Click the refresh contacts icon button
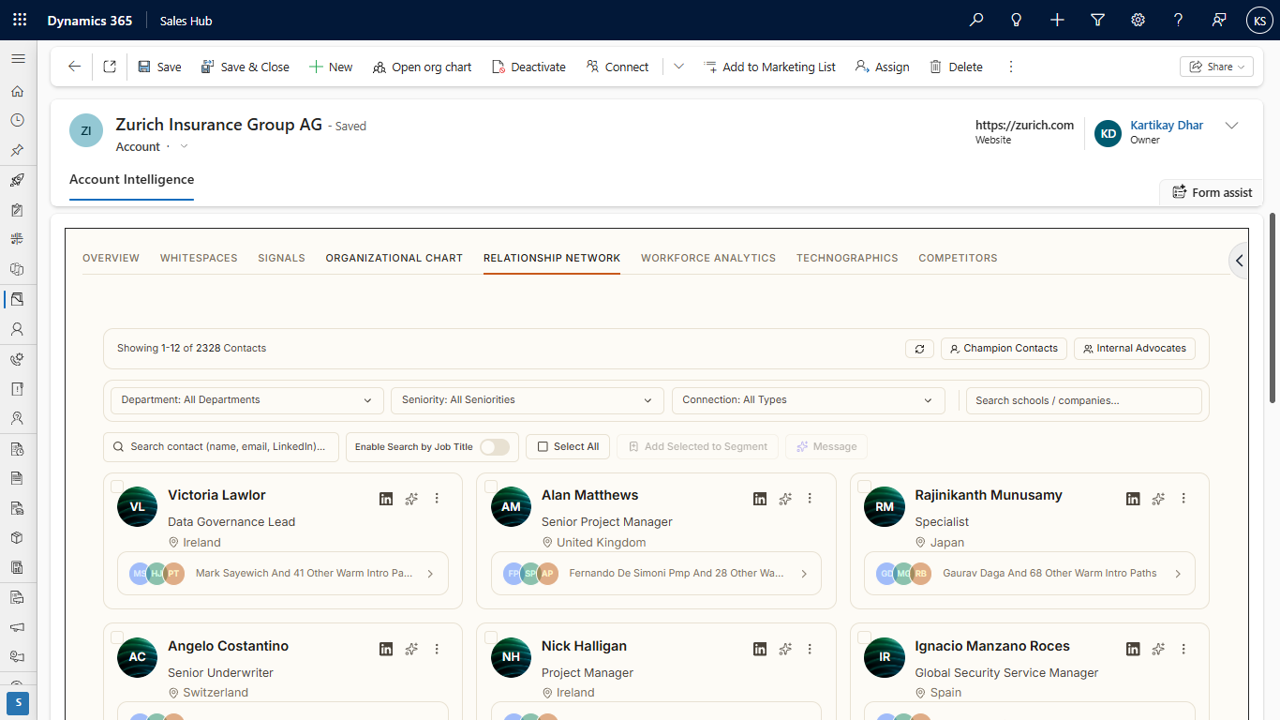The height and width of the screenshot is (720, 1280). [x=920, y=349]
